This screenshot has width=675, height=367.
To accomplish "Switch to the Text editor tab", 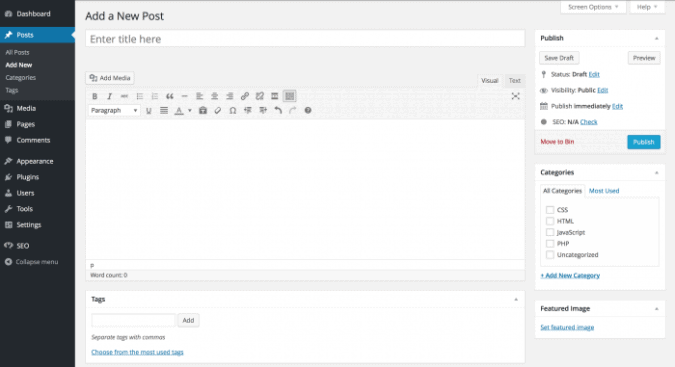I will 514,80.
